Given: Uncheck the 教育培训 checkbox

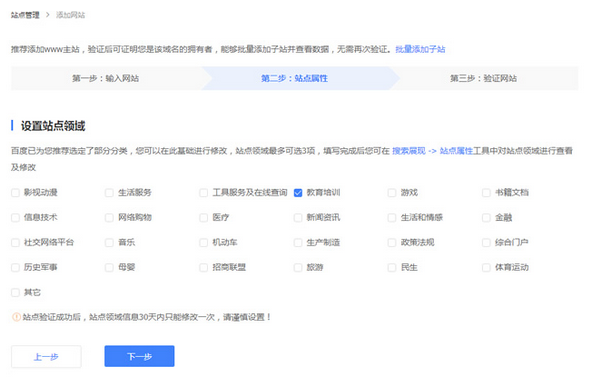Looking at the screenshot, I should [x=298, y=193].
